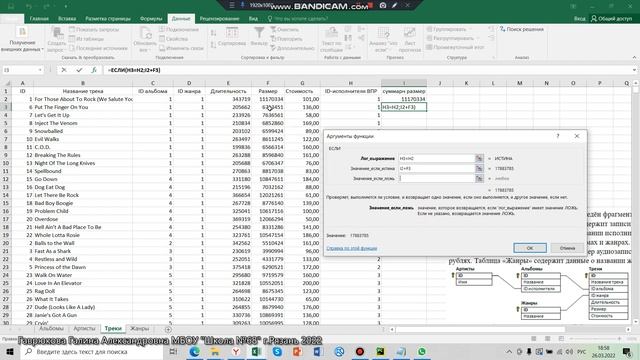Open the Вид ribbon tab

pyautogui.click(x=253, y=18)
